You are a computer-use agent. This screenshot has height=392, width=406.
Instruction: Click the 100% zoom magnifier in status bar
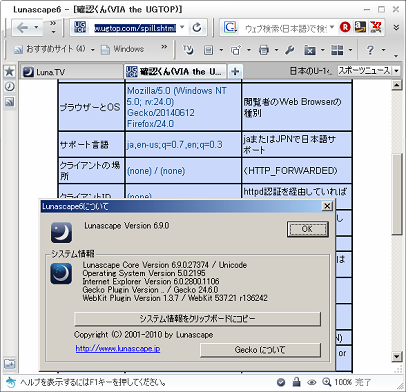point(337,382)
